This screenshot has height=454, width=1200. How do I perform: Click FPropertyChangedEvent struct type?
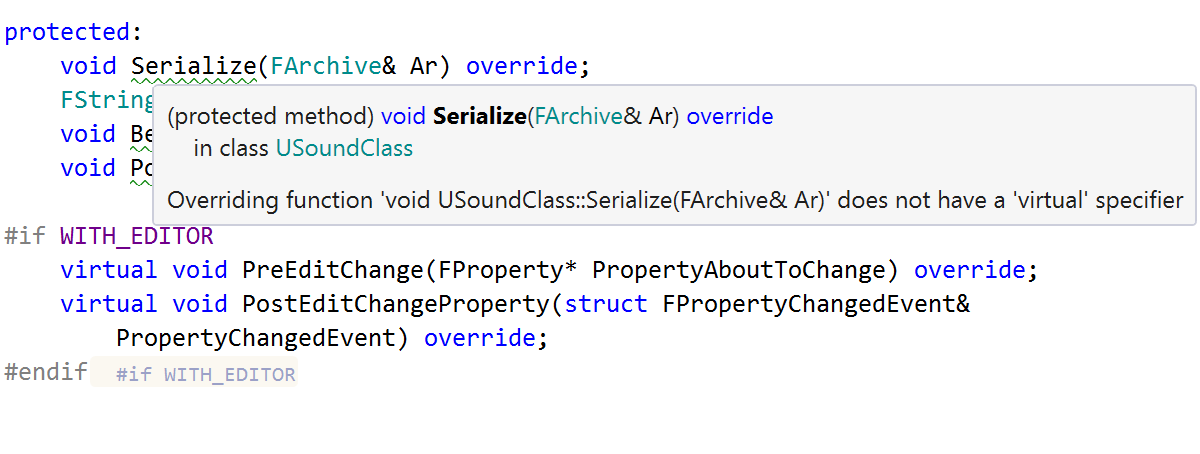[x=809, y=303]
